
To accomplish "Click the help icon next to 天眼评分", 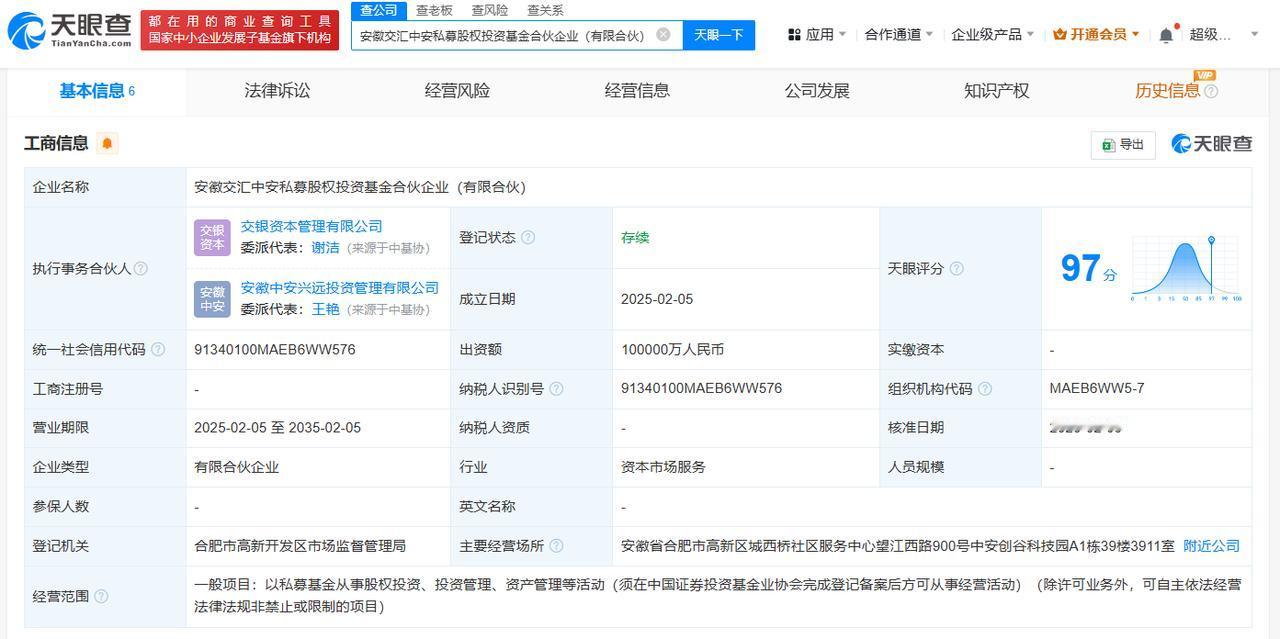I will 956,268.
